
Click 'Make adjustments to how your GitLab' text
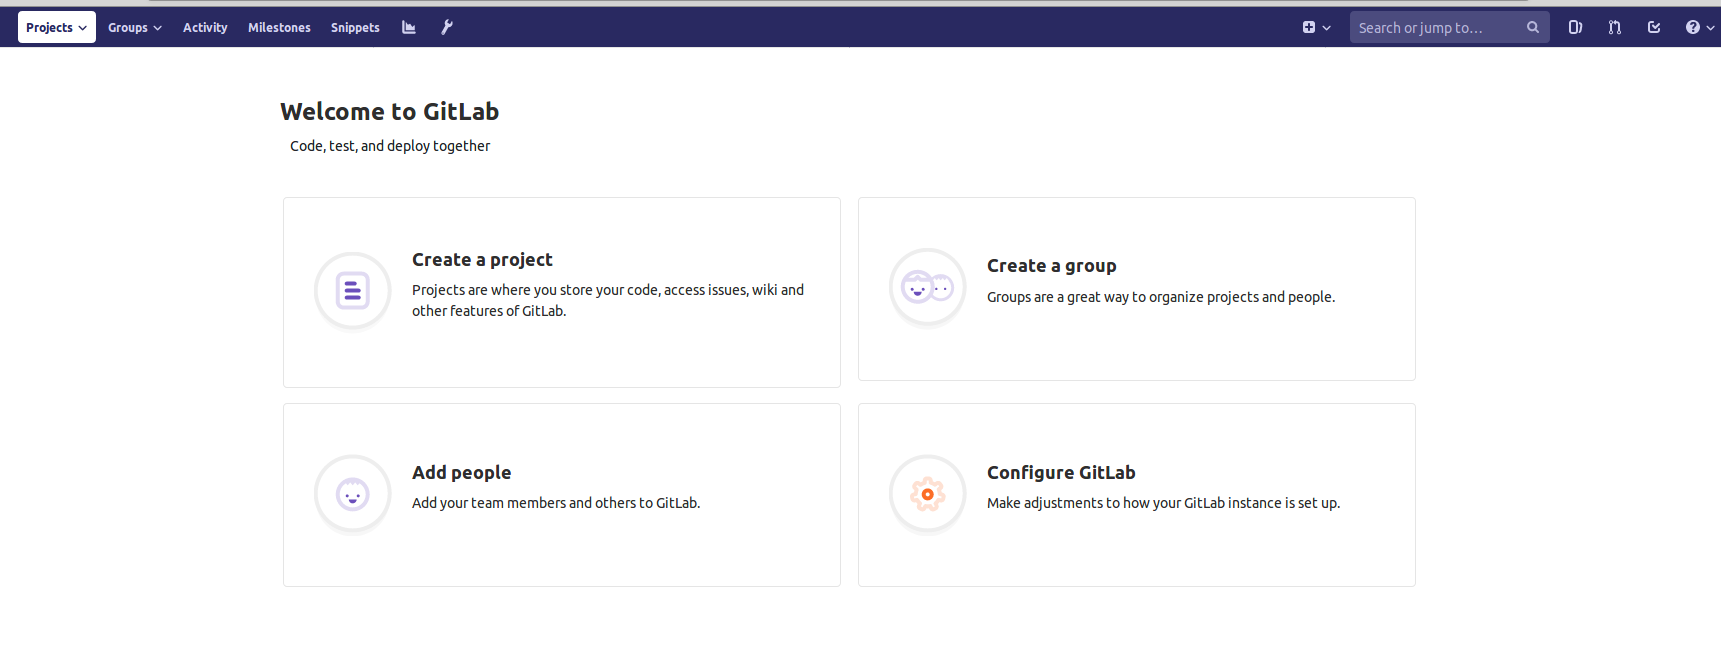1163,503
